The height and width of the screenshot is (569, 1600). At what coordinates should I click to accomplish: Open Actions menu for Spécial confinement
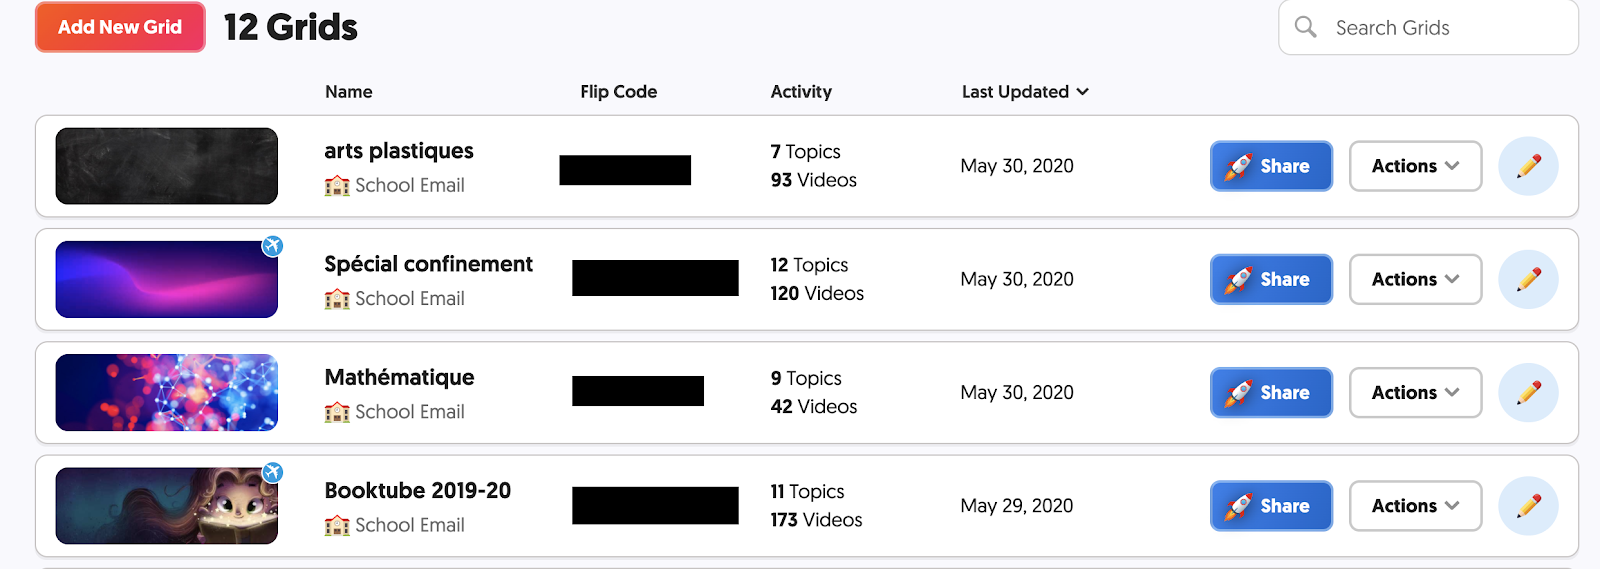[1415, 279]
